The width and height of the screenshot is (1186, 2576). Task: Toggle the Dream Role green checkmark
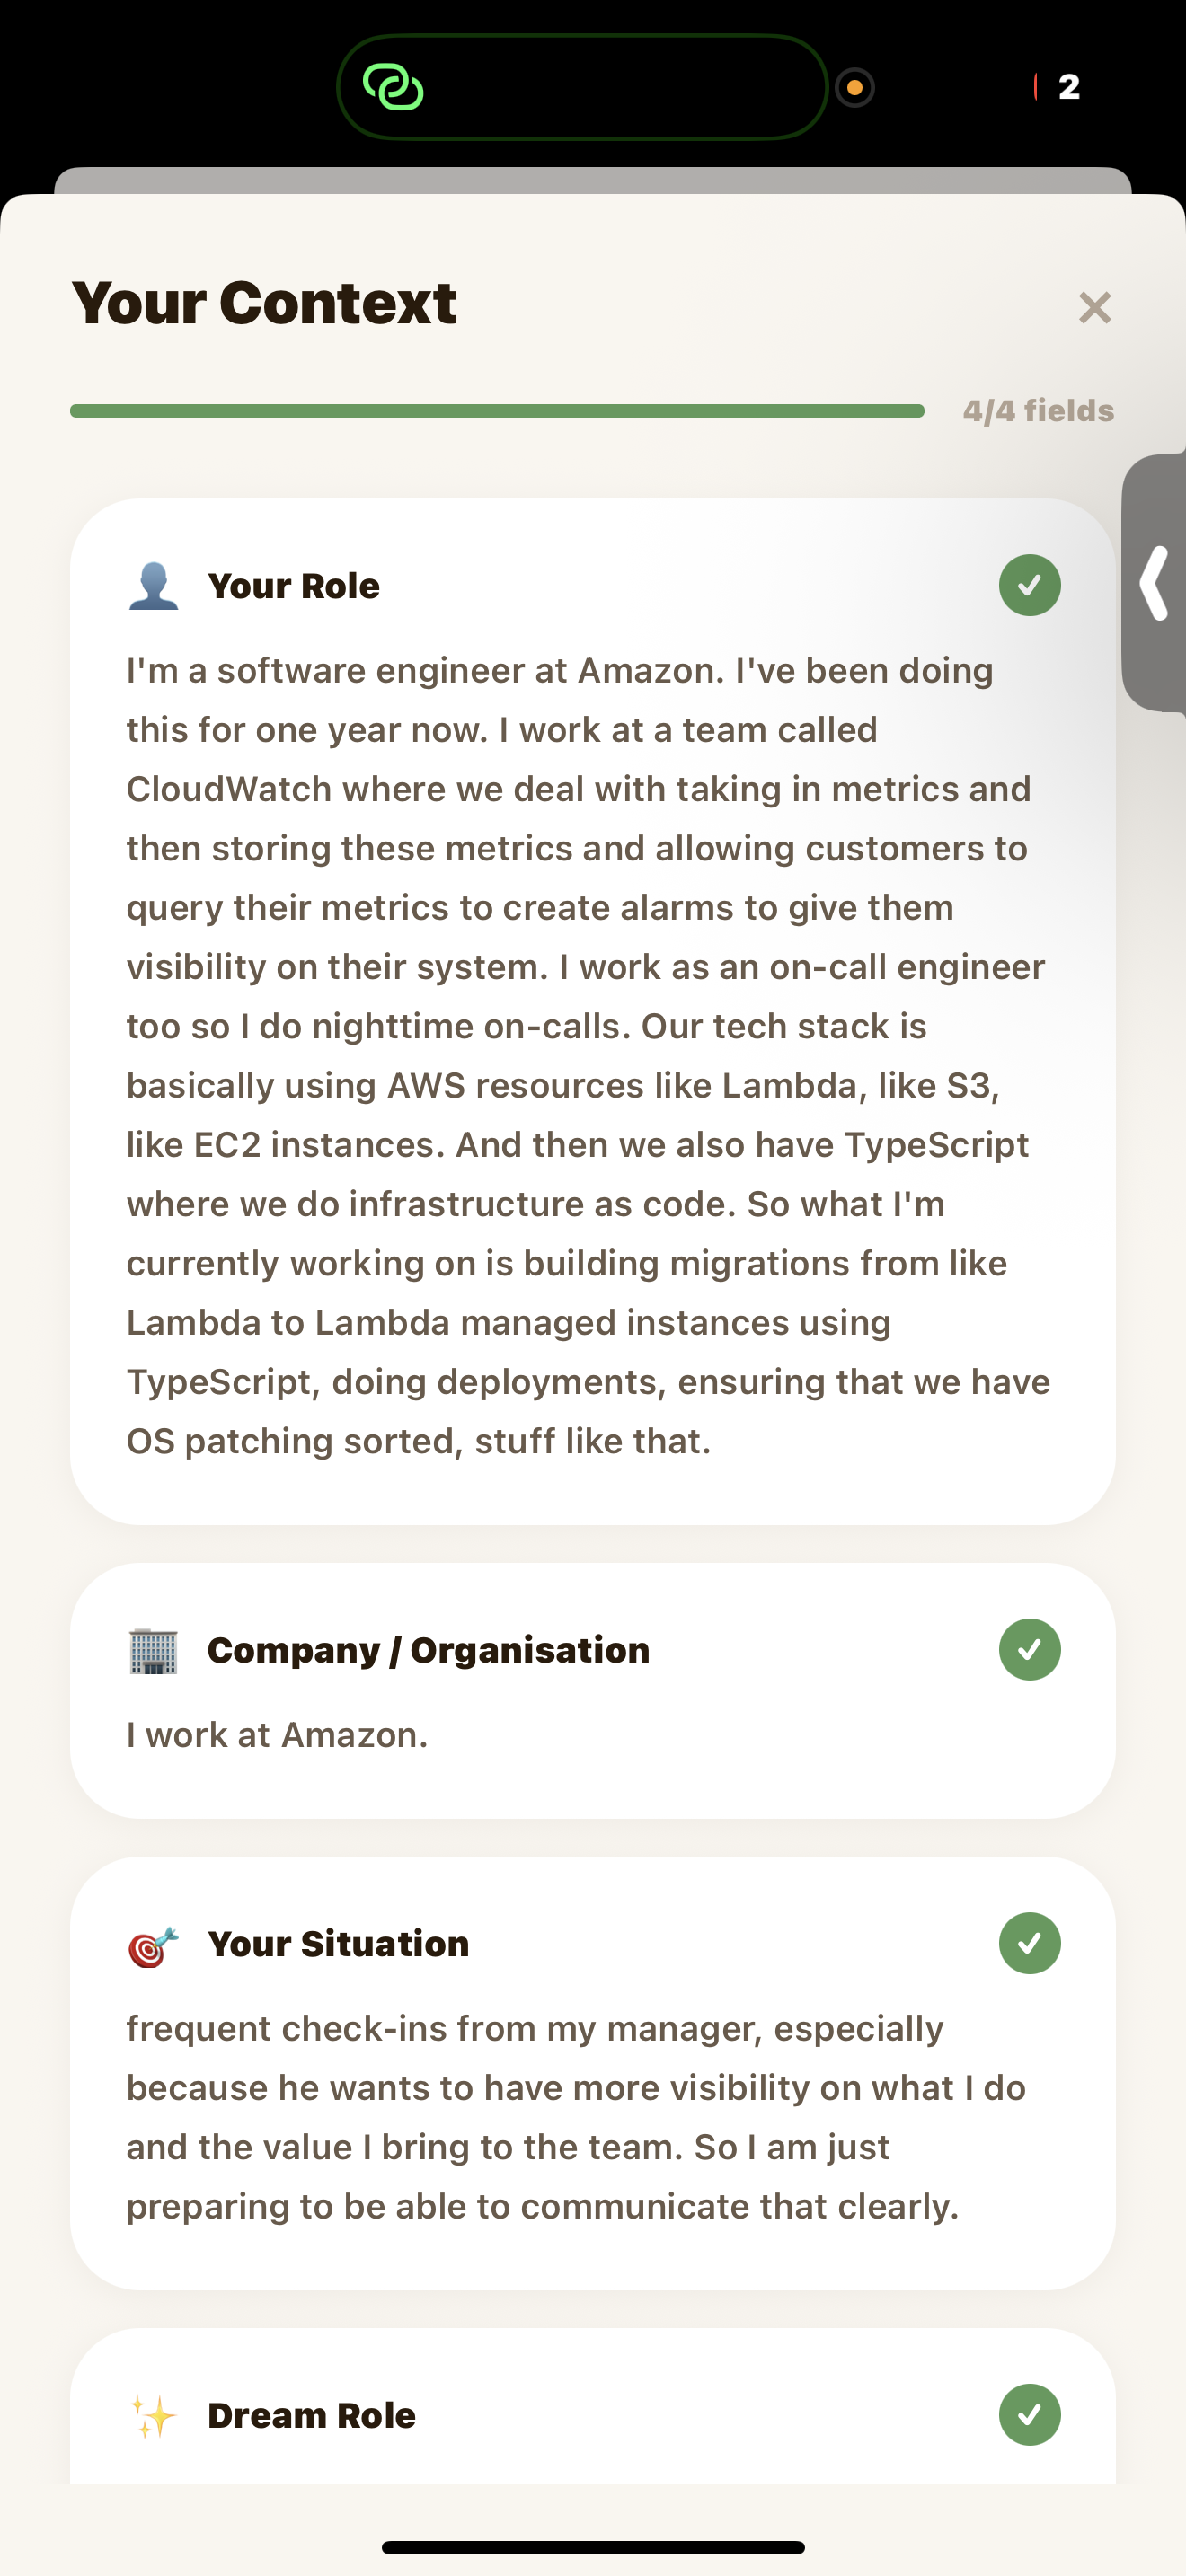tap(1029, 2415)
